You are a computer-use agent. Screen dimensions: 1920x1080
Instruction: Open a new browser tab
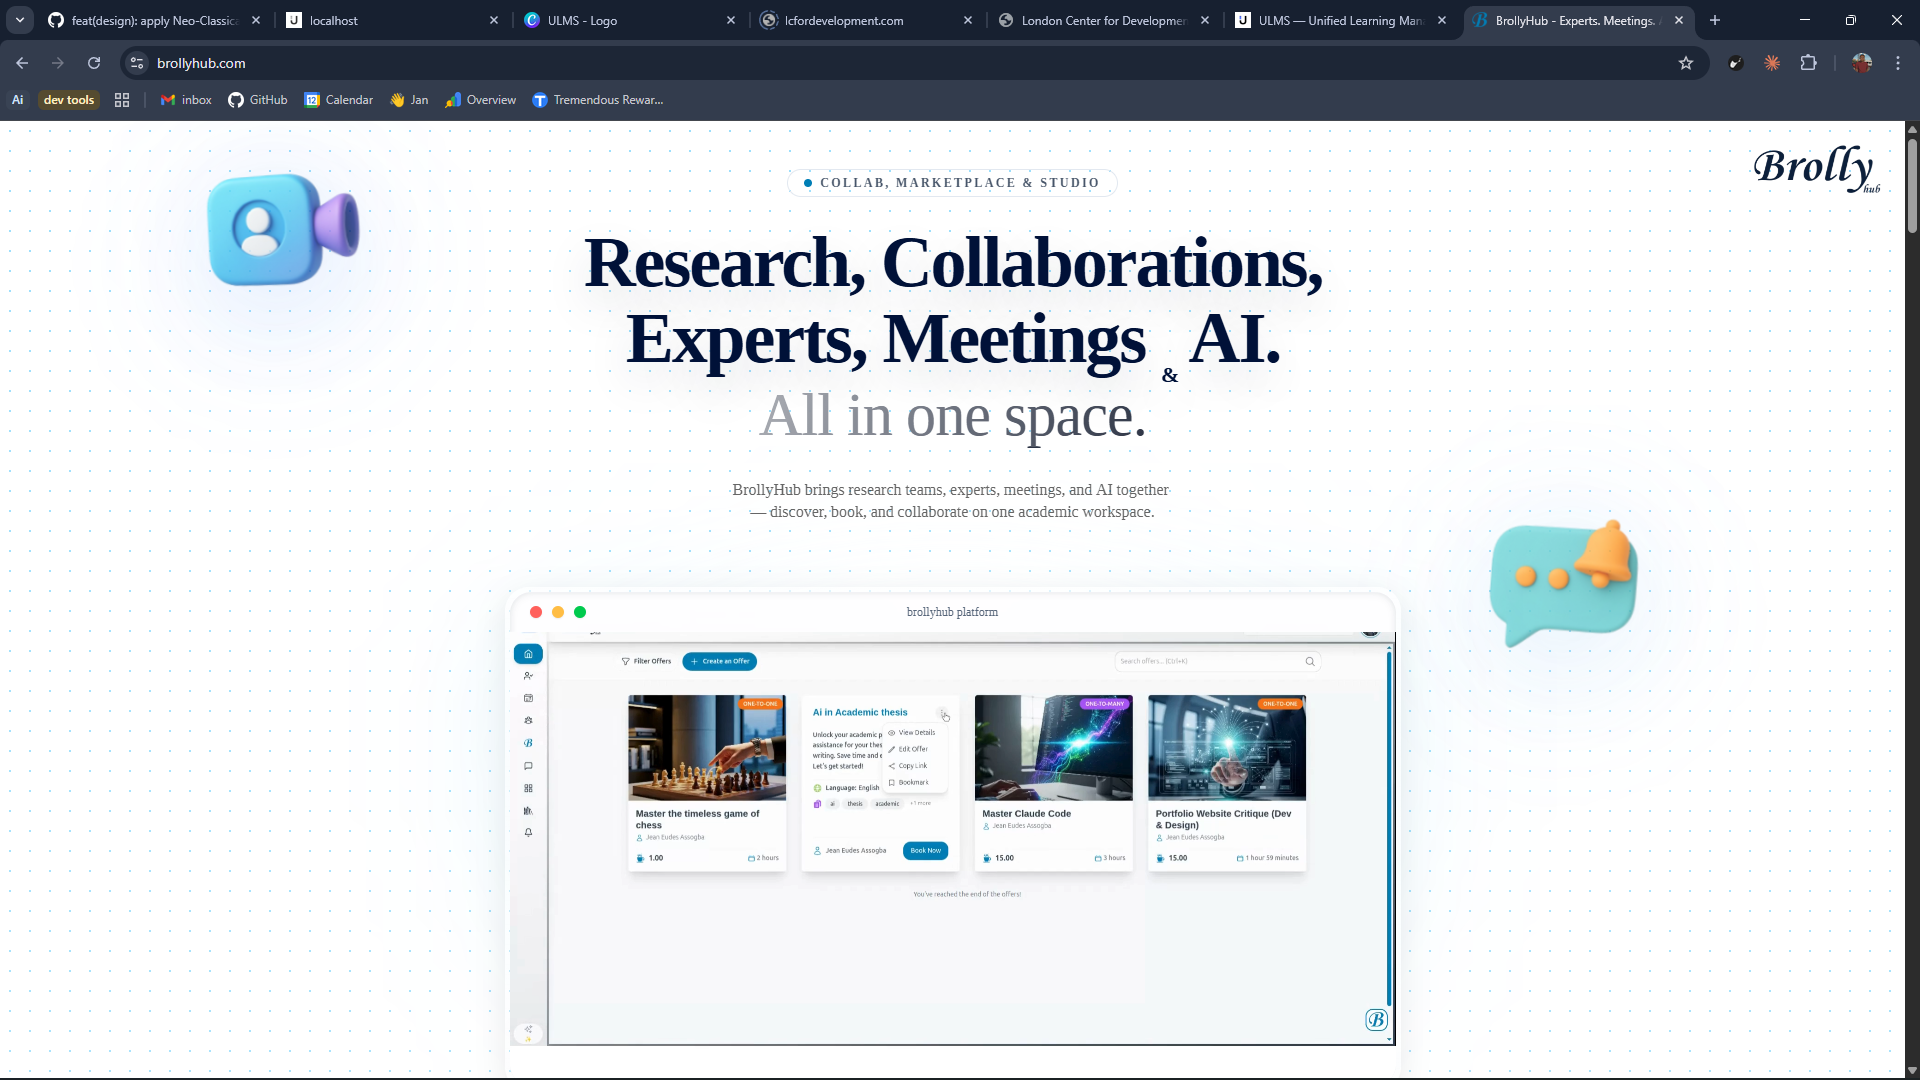(x=1715, y=20)
